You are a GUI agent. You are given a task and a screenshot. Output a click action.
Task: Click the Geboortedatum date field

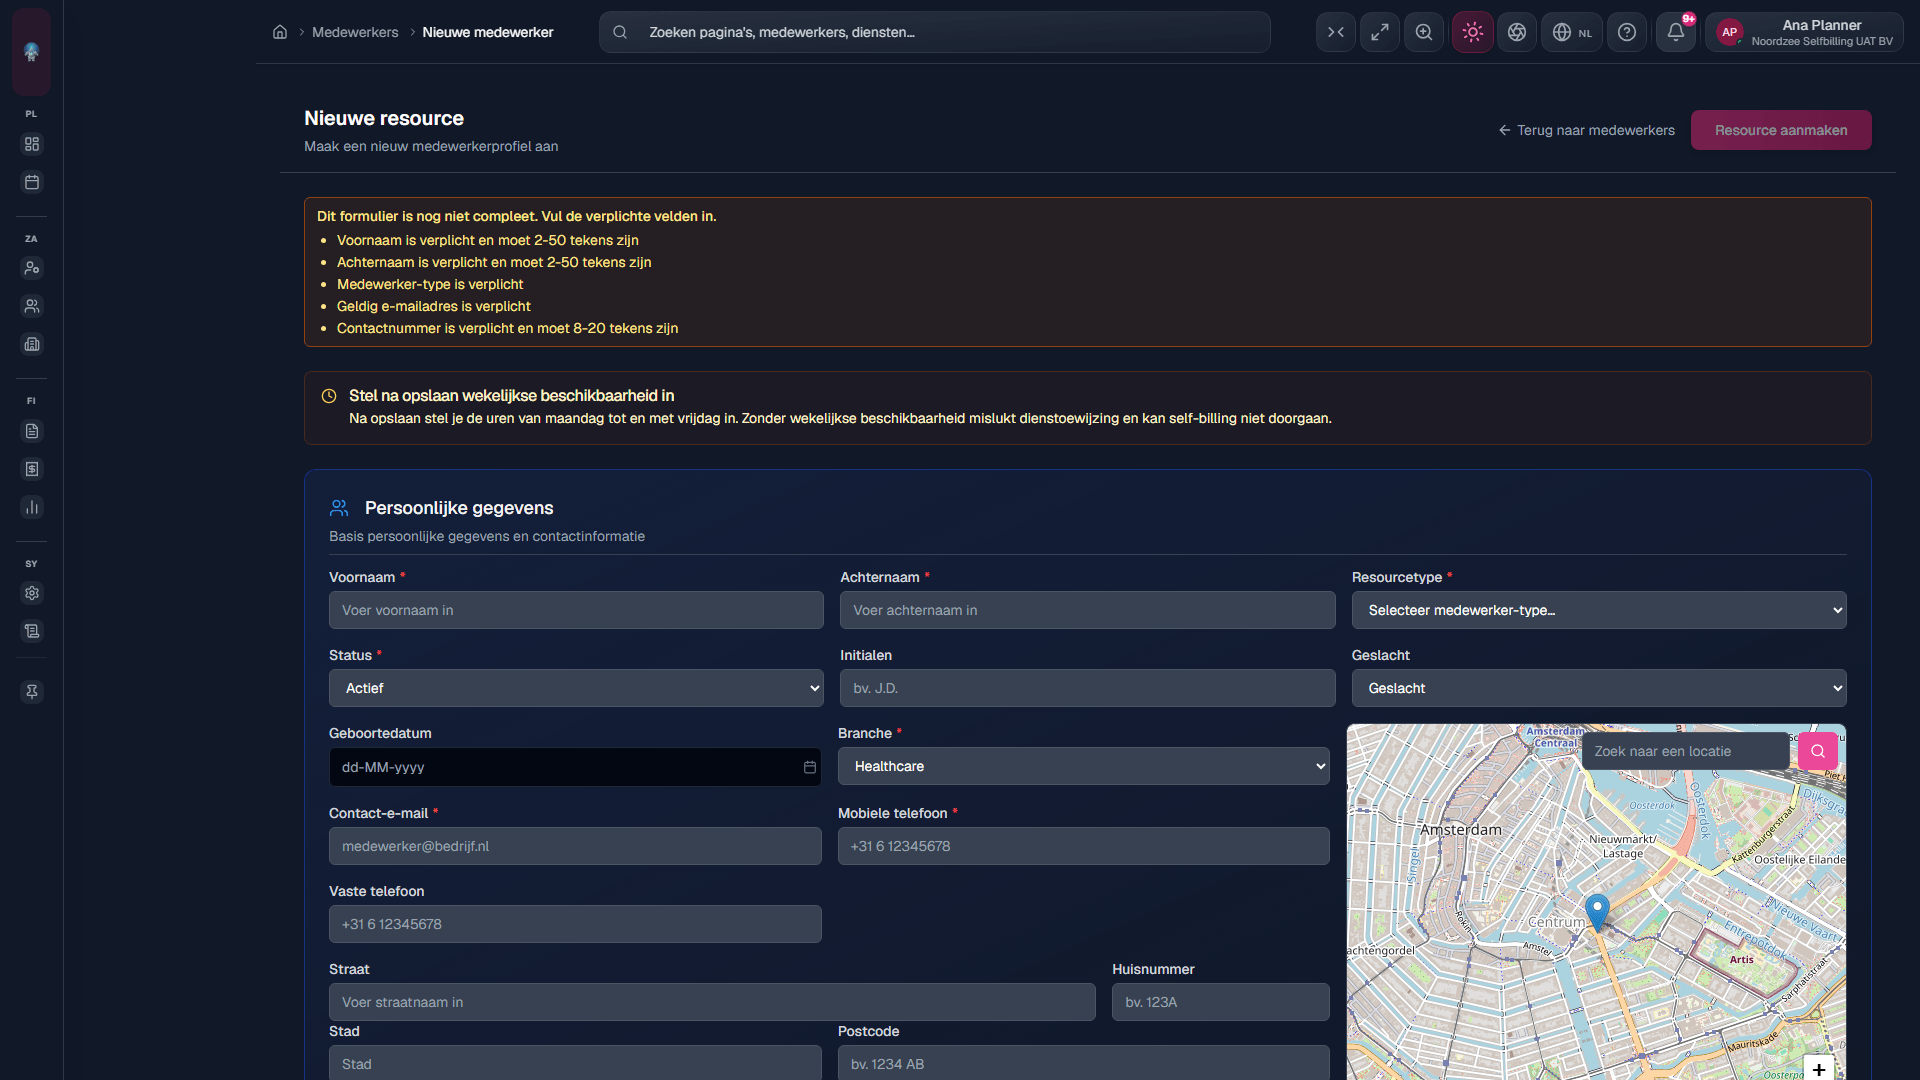tap(575, 767)
